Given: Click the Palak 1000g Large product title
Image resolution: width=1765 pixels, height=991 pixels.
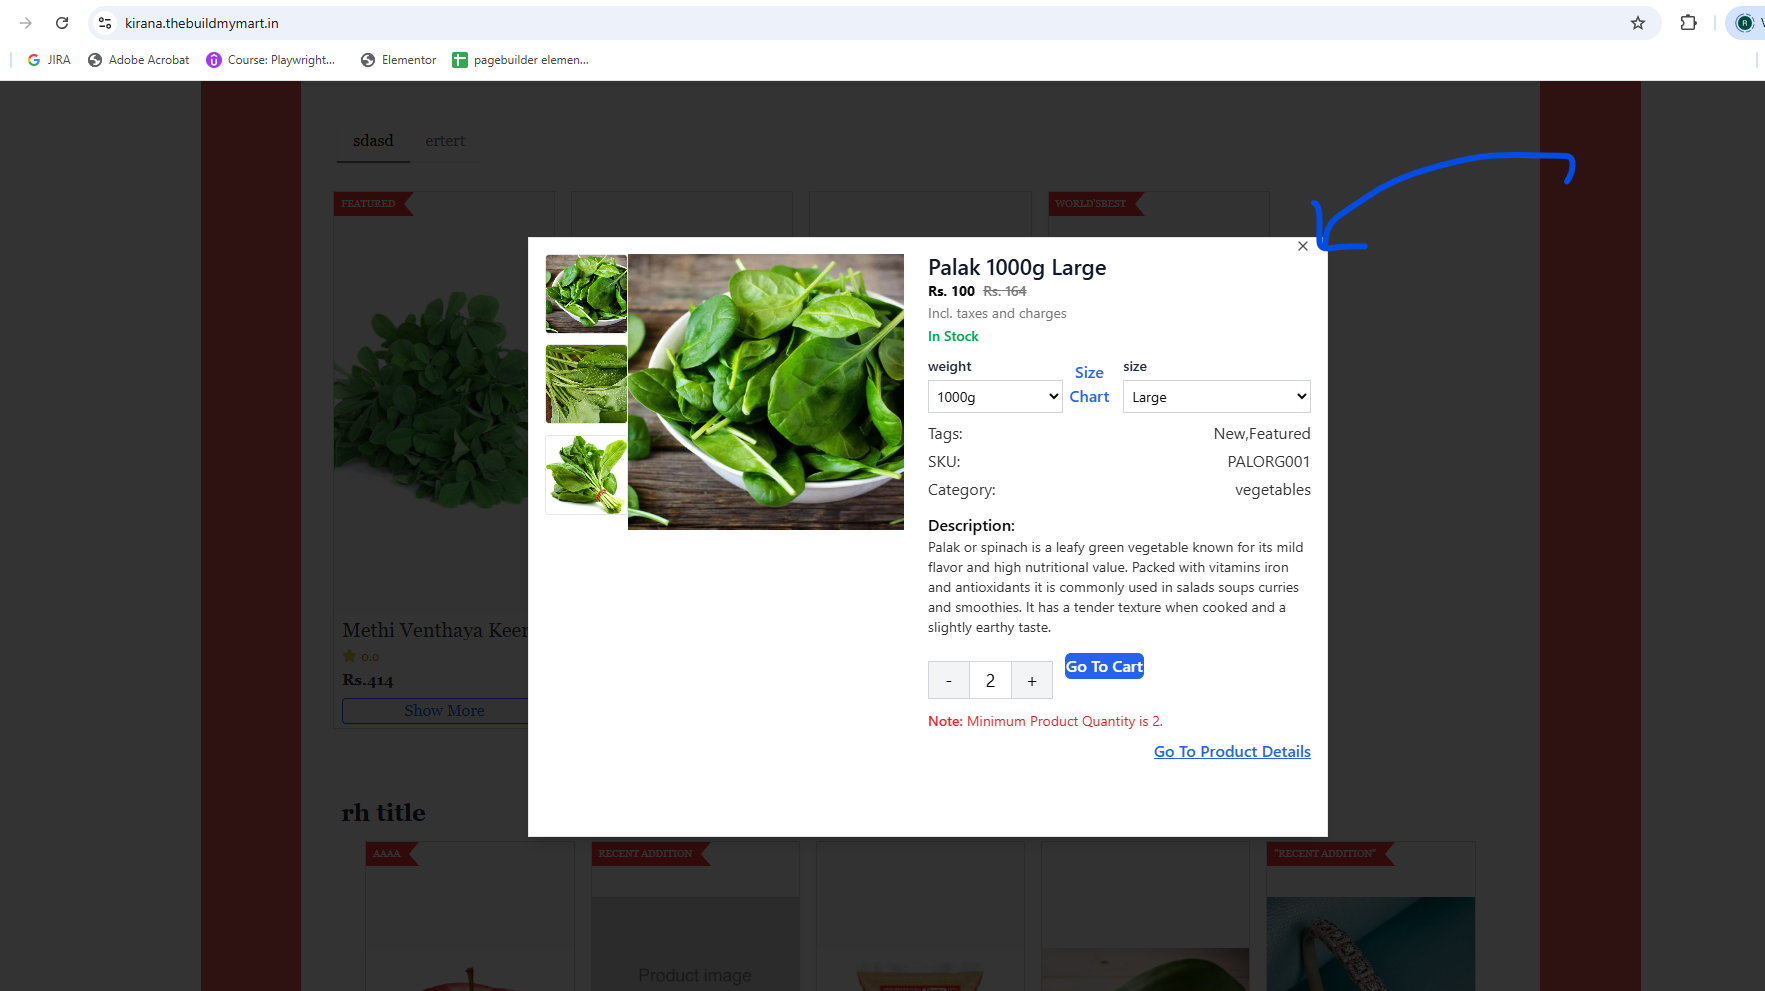Looking at the screenshot, I should (x=1017, y=267).
